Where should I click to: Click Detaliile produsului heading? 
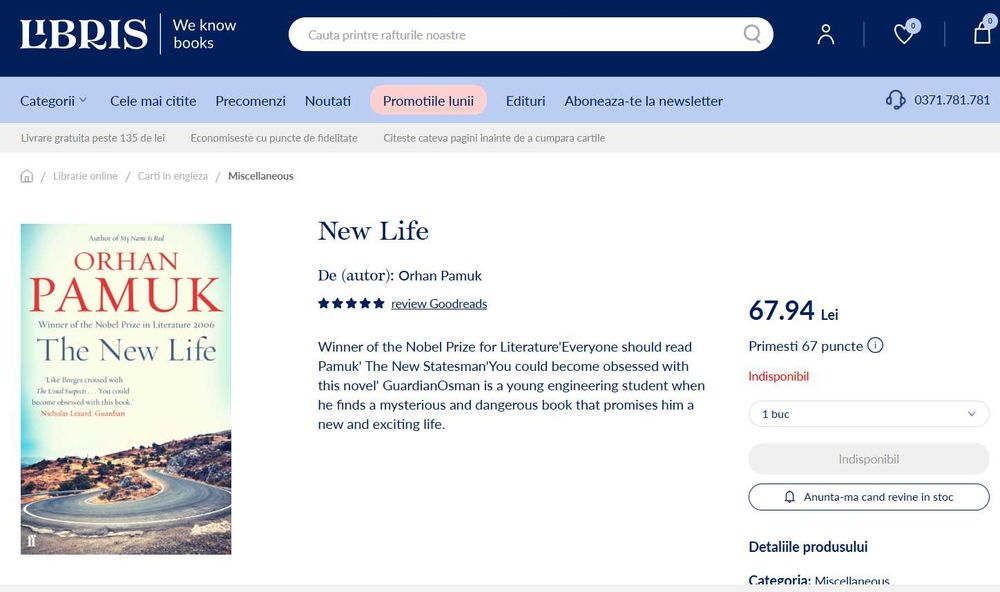[808, 547]
